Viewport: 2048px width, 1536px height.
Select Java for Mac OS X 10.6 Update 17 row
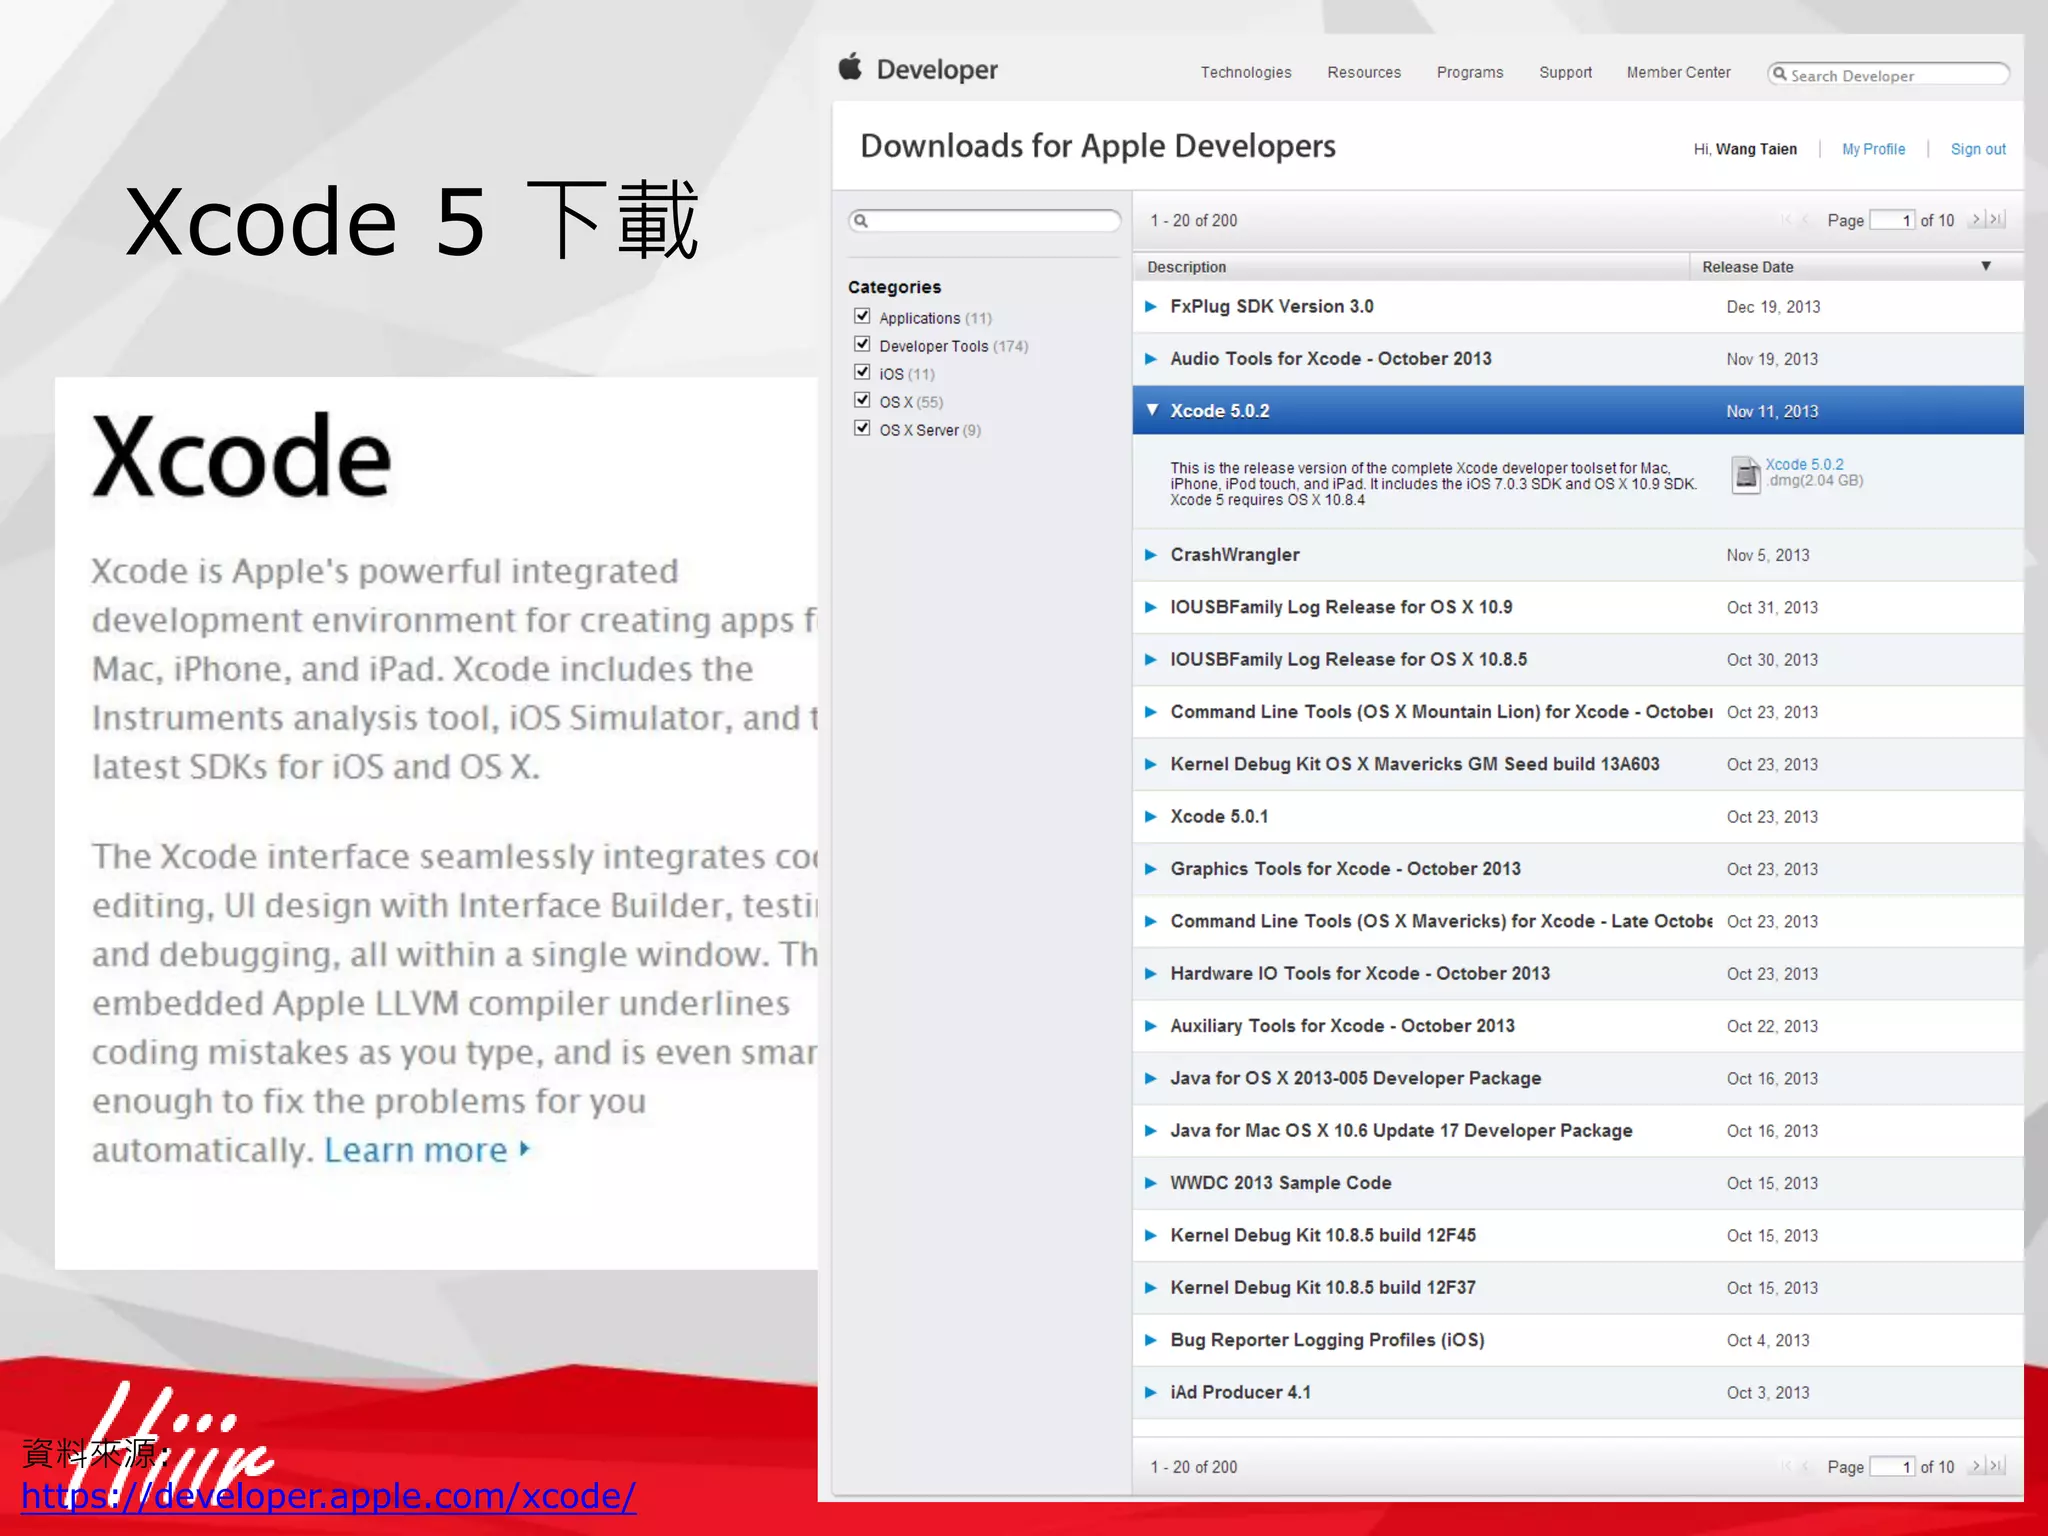point(1578,1130)
